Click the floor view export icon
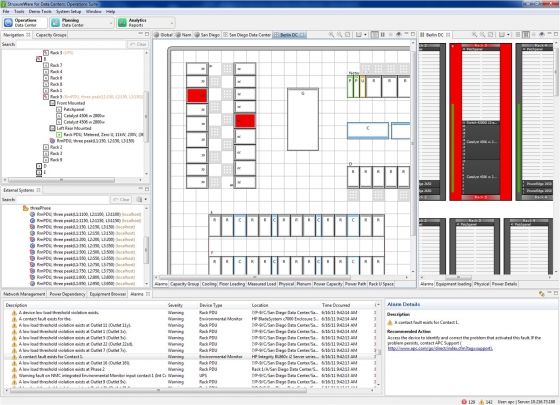This screenshot has width=560, height=405. pyautogui.click(x=359, y=35)
